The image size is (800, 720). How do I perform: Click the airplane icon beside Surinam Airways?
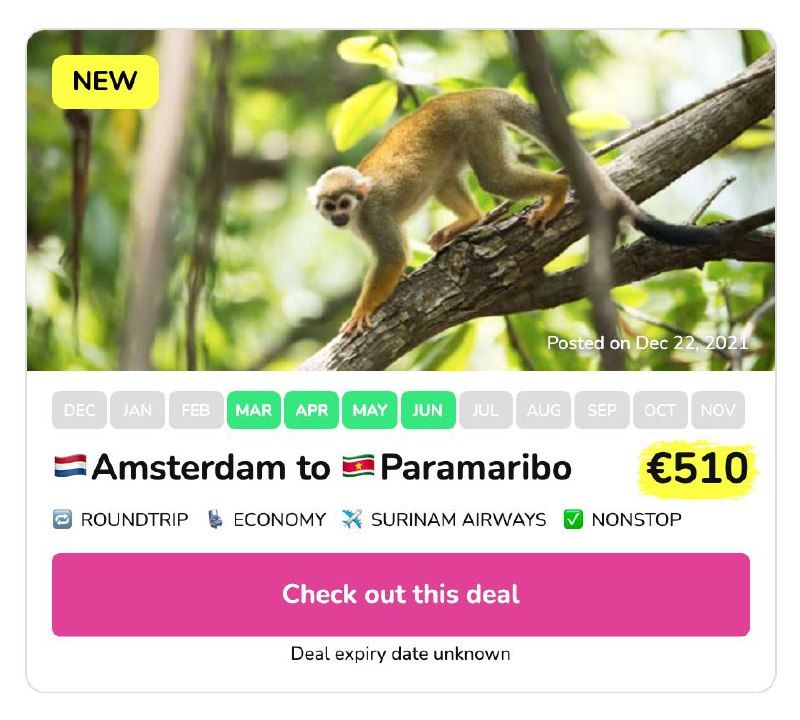tap(351, 519)
